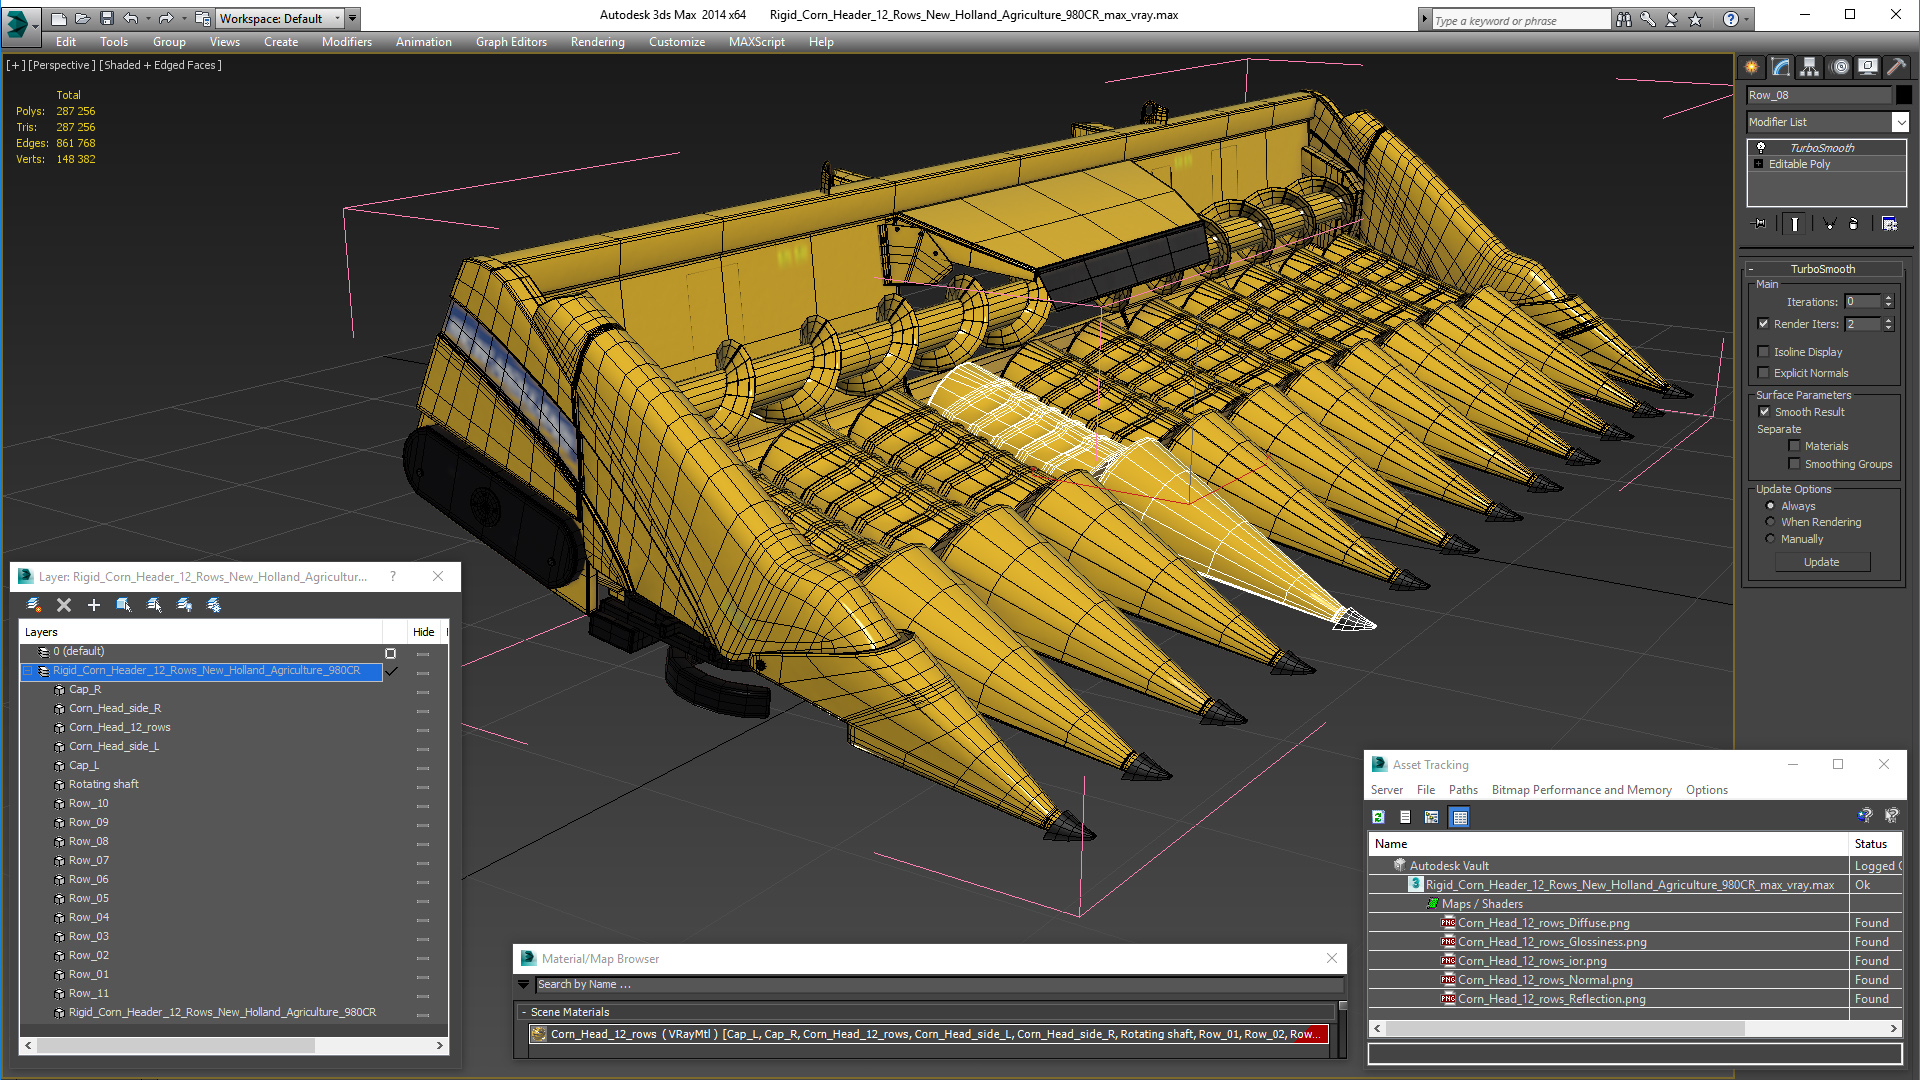Open the Graph Editors menu
Image resolution: width=1920 pixels, height=1080 pixels.
(511, 42)
